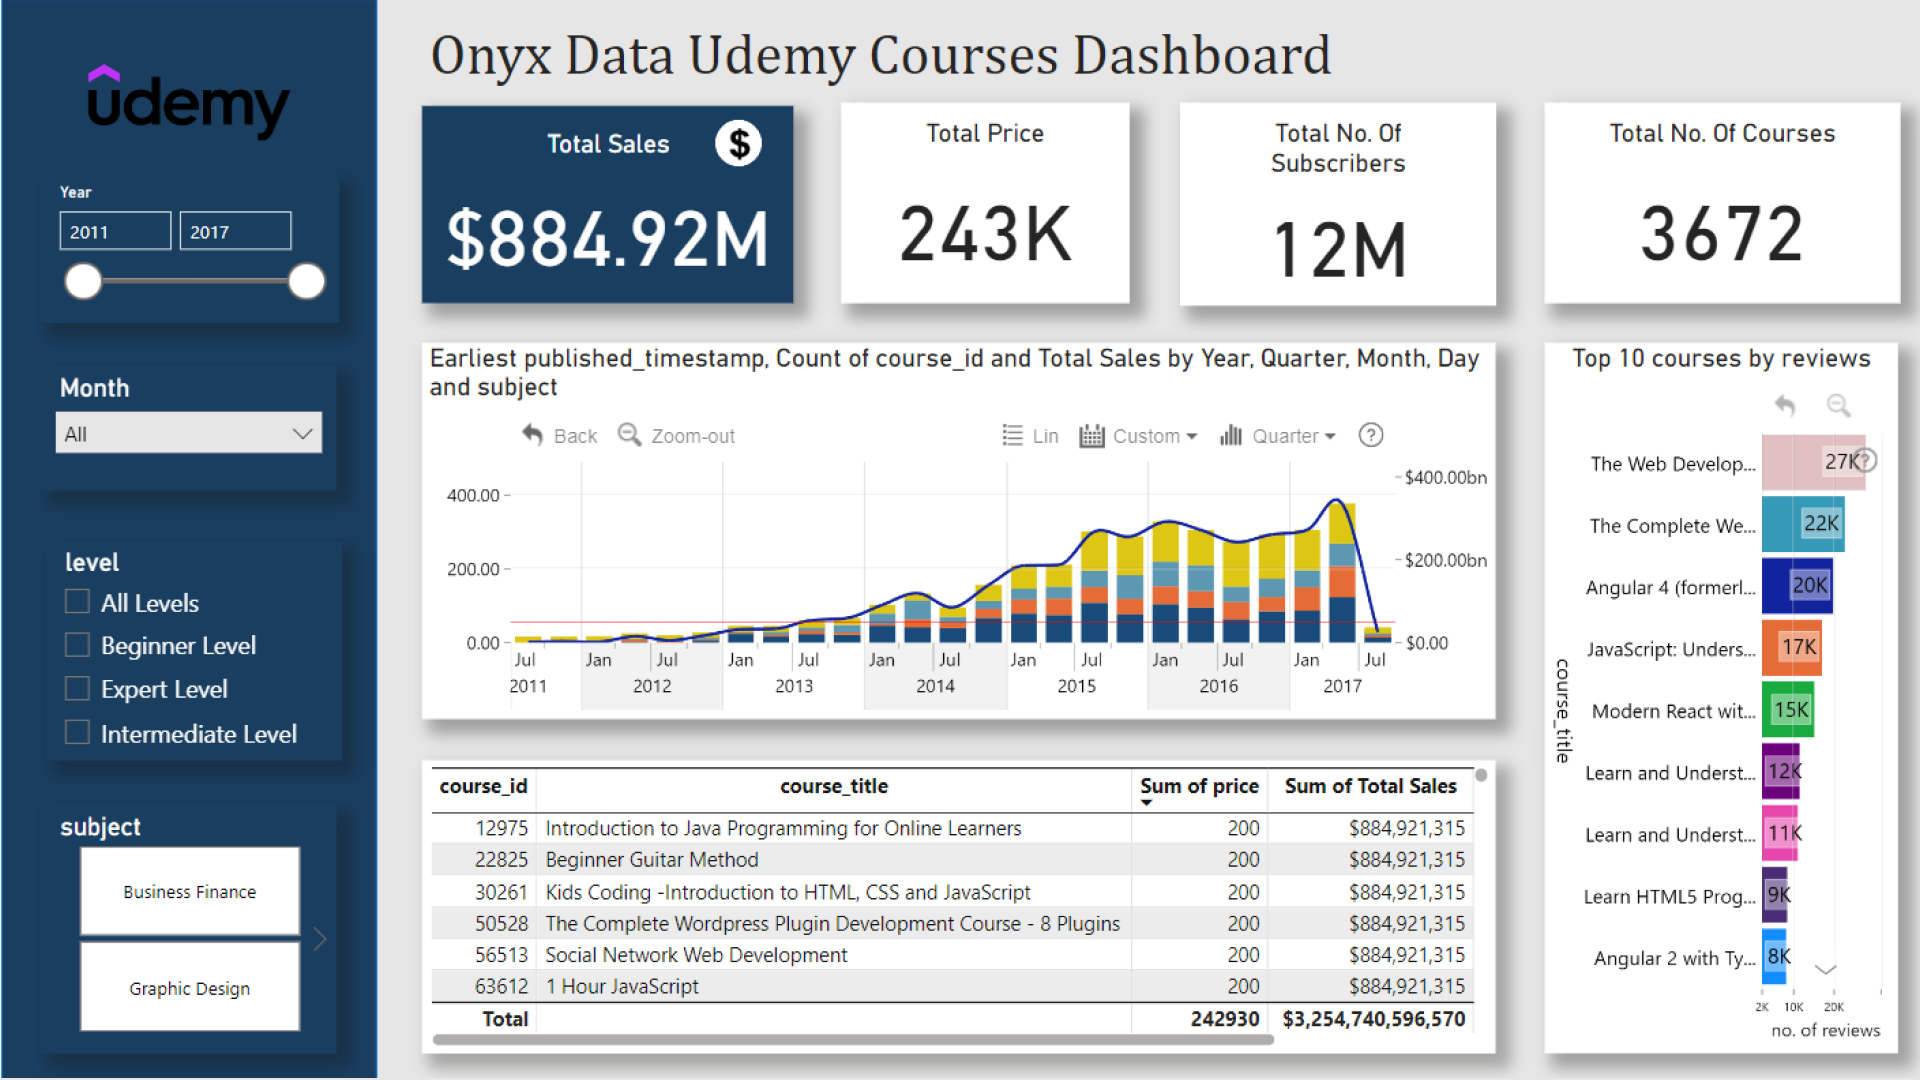Click the 3672 Total Courses card
This screenshot has height=1080, width=1920.
tap(1722, 203)
